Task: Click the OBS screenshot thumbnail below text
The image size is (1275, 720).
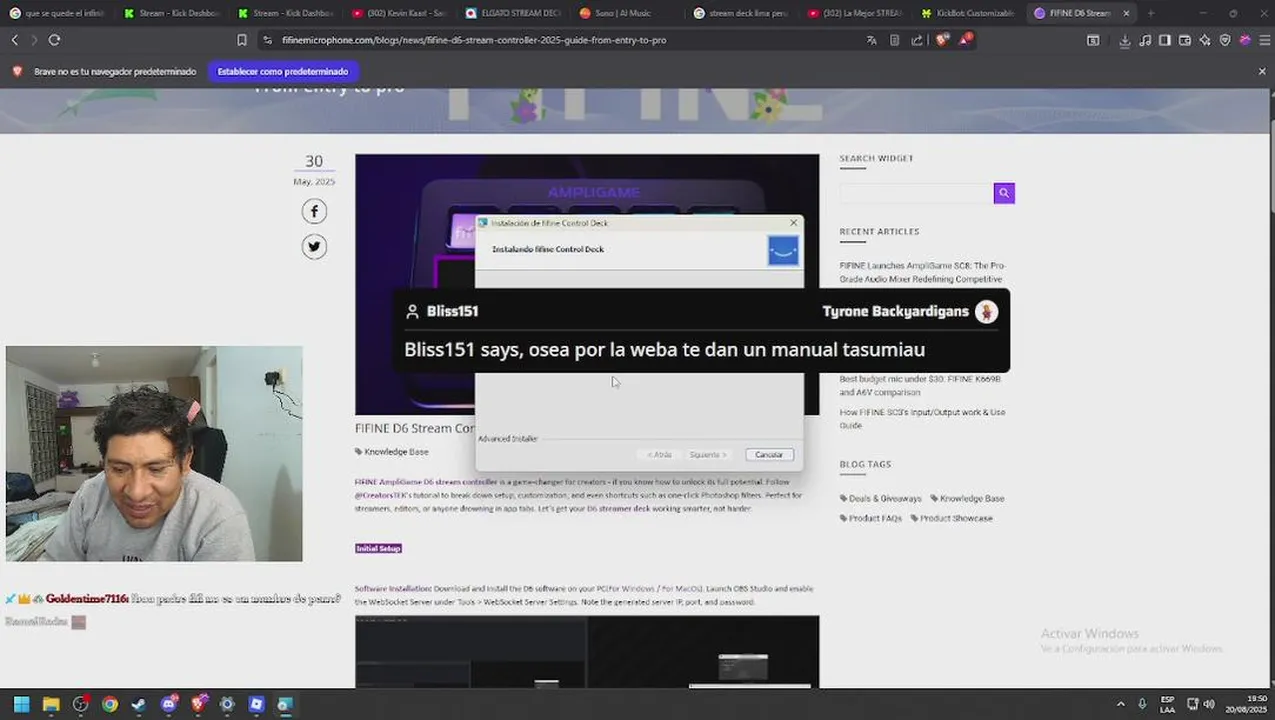Action: 587,651
